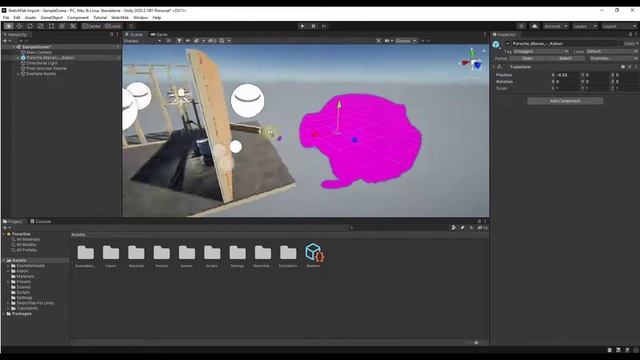The image size is (640, 360).
Task: Open the Gizmos dropdown
Action: tap(406, 41)
